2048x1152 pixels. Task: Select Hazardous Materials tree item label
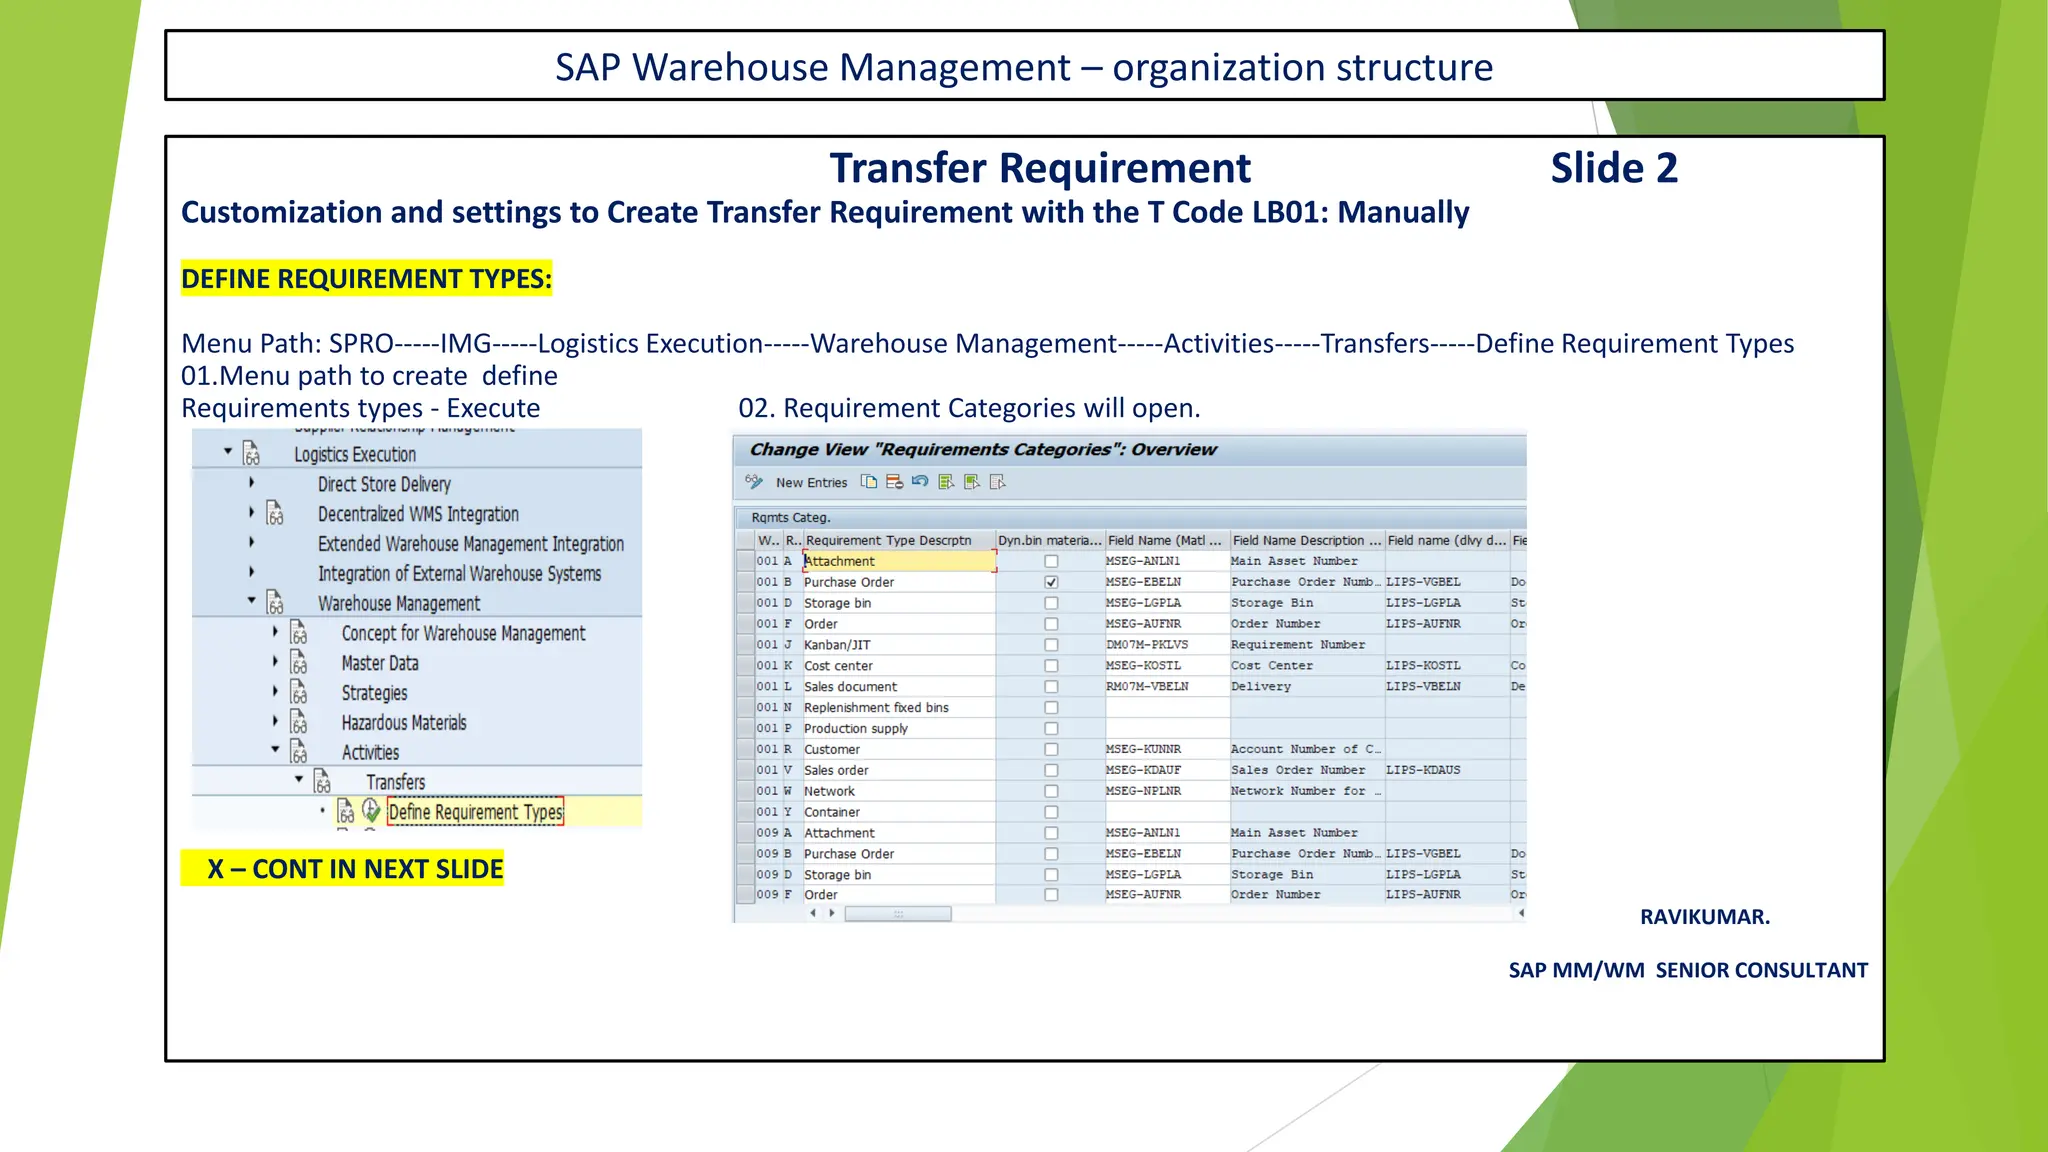click(404, 722)
